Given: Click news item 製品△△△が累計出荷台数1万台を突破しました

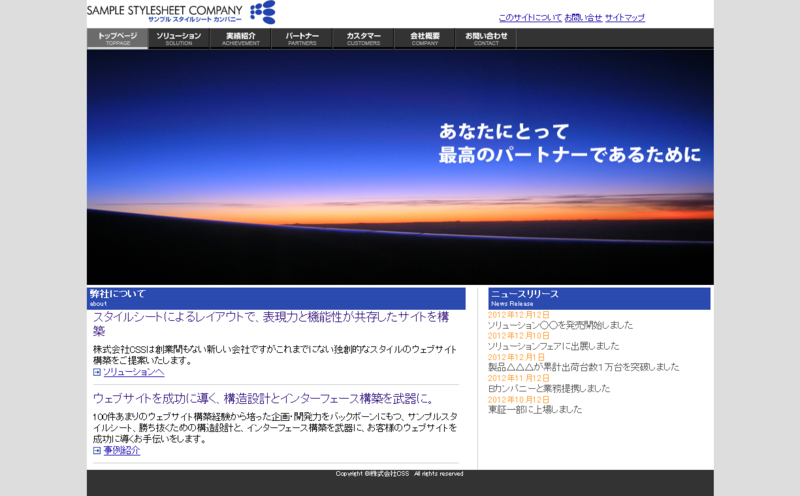Looking at the screenshot, I should (x=584, y=367).
